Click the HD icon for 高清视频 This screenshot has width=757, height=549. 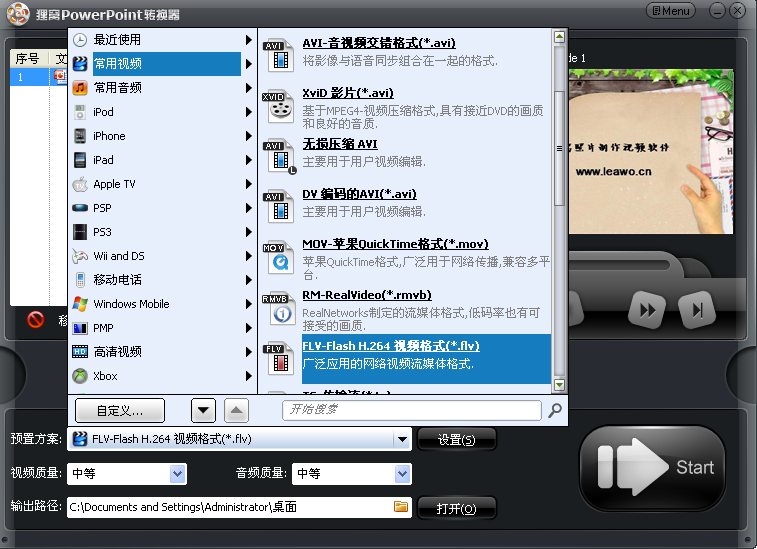80,352
